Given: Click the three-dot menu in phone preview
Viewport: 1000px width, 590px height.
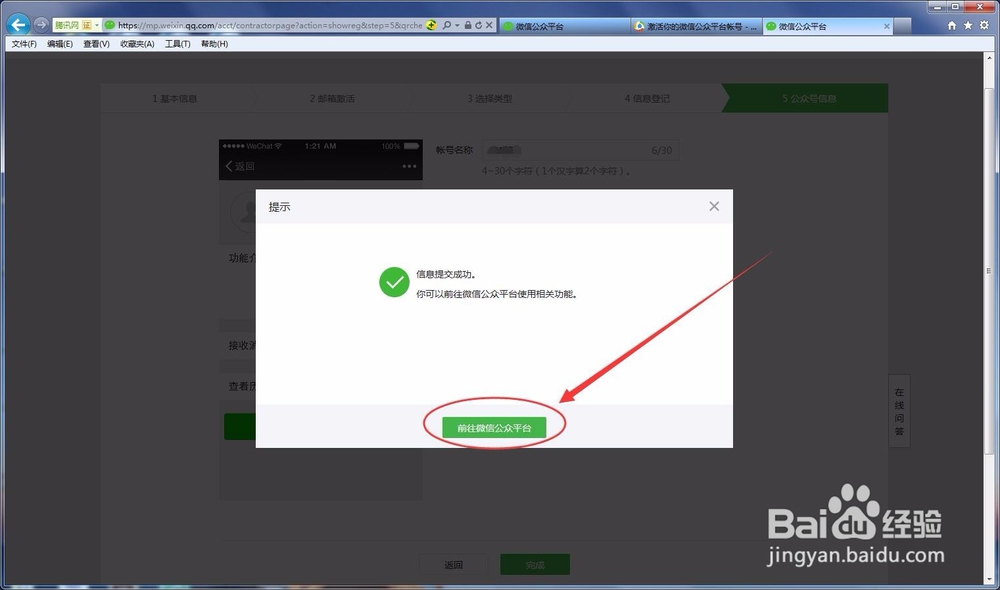Looking at the screenshot, I should [409, 166].
